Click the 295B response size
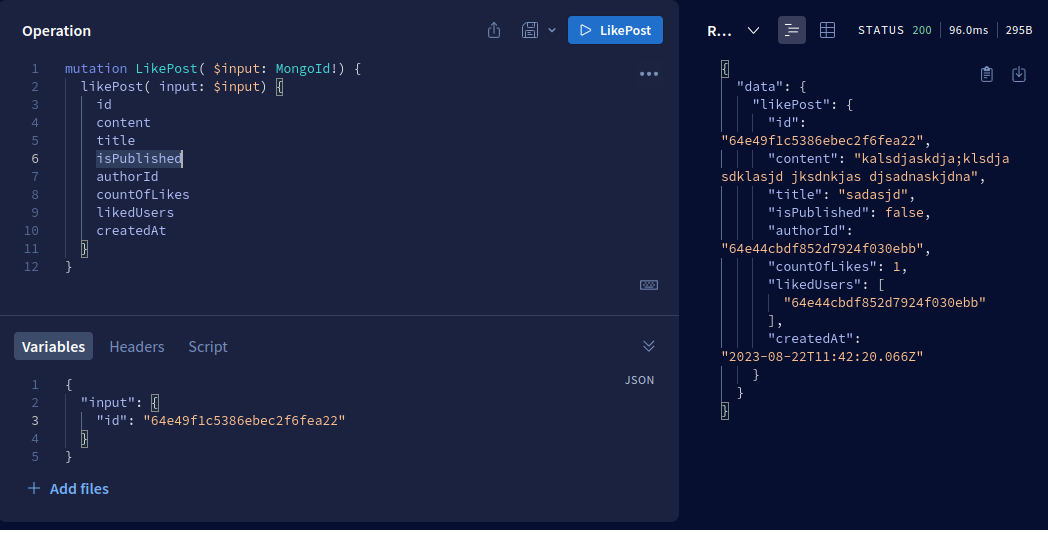The image size is (1048, 533). click(1019, 30)
